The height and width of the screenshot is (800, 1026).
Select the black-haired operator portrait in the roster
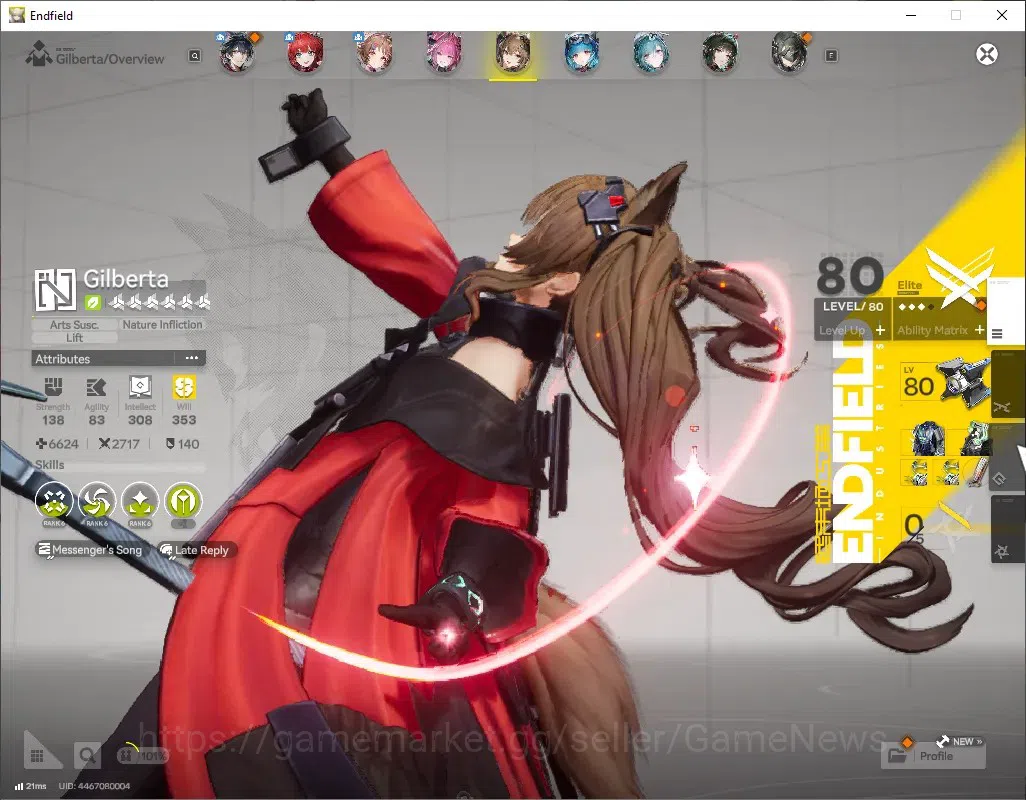(238, 53)
